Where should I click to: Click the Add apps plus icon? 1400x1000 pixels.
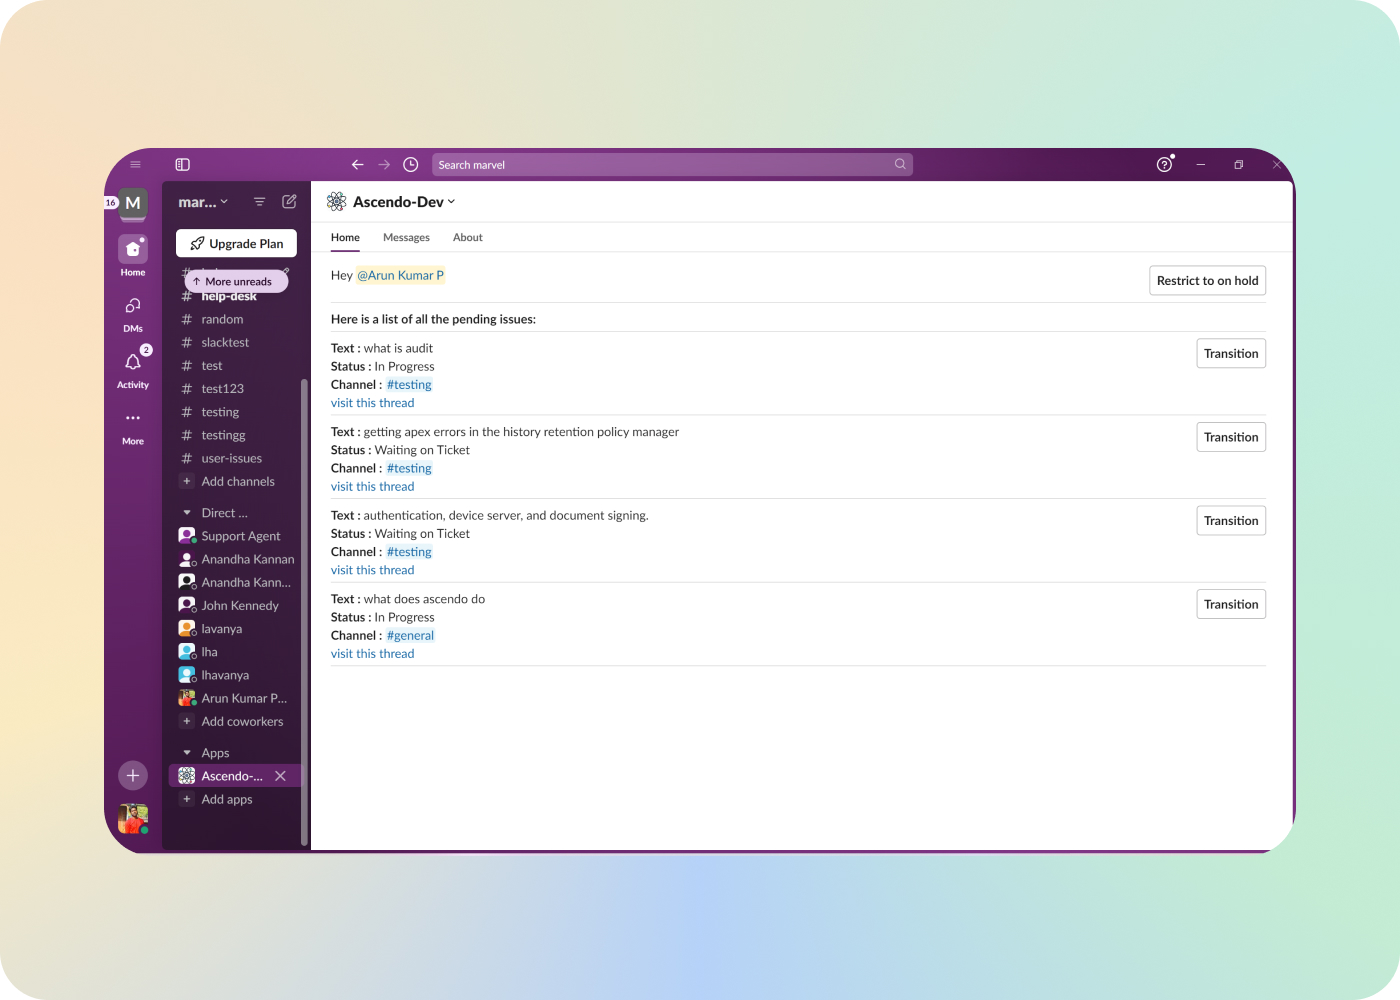[x=186, y=799]
